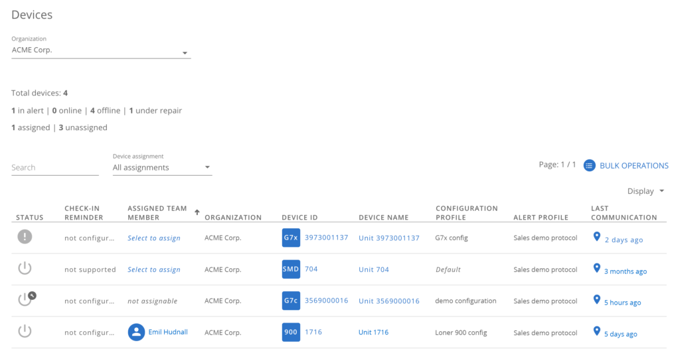Click the 900 device type badge

291,332
